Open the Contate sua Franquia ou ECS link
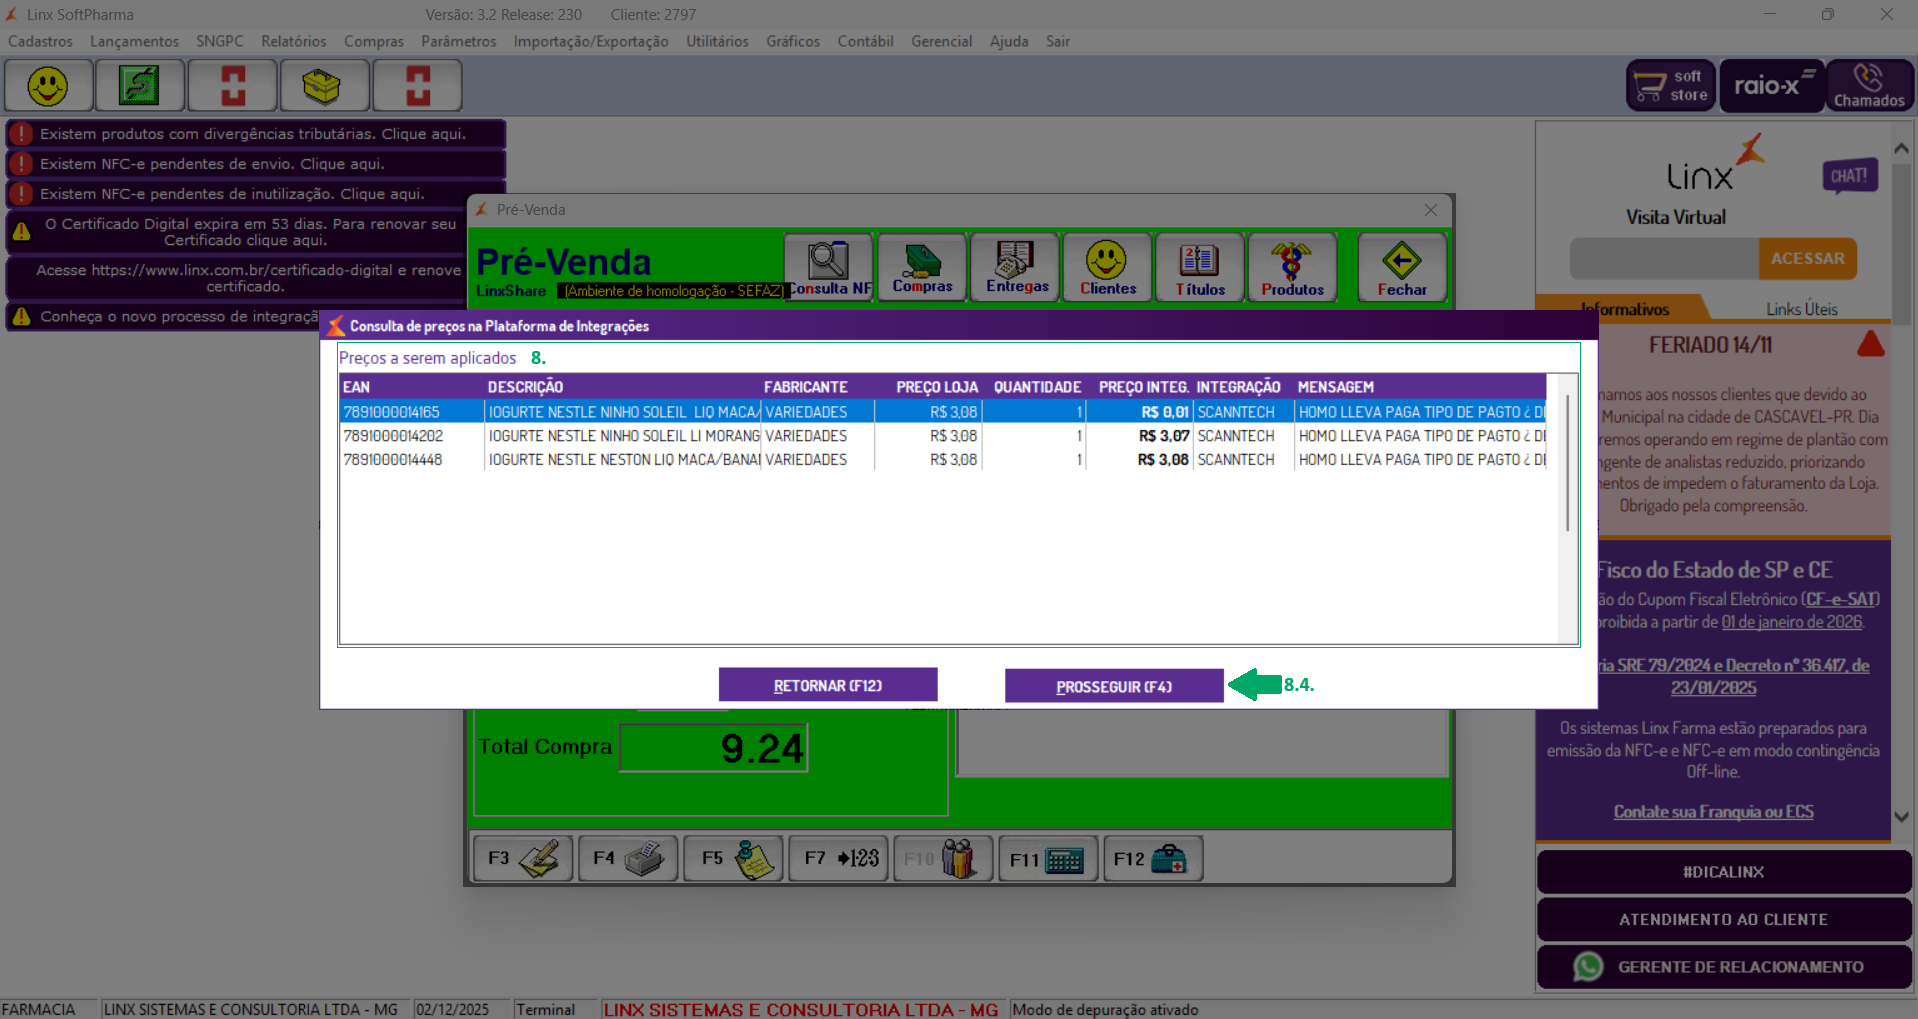1918x1019 pixels. 1713,812
